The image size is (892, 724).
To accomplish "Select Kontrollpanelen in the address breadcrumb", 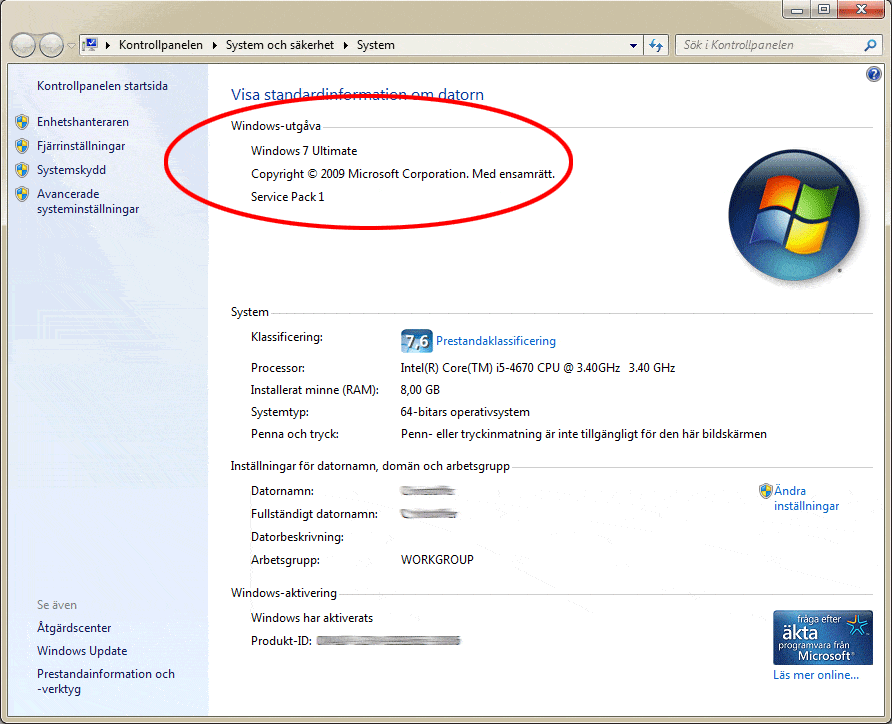I will (x=160, y=45).
